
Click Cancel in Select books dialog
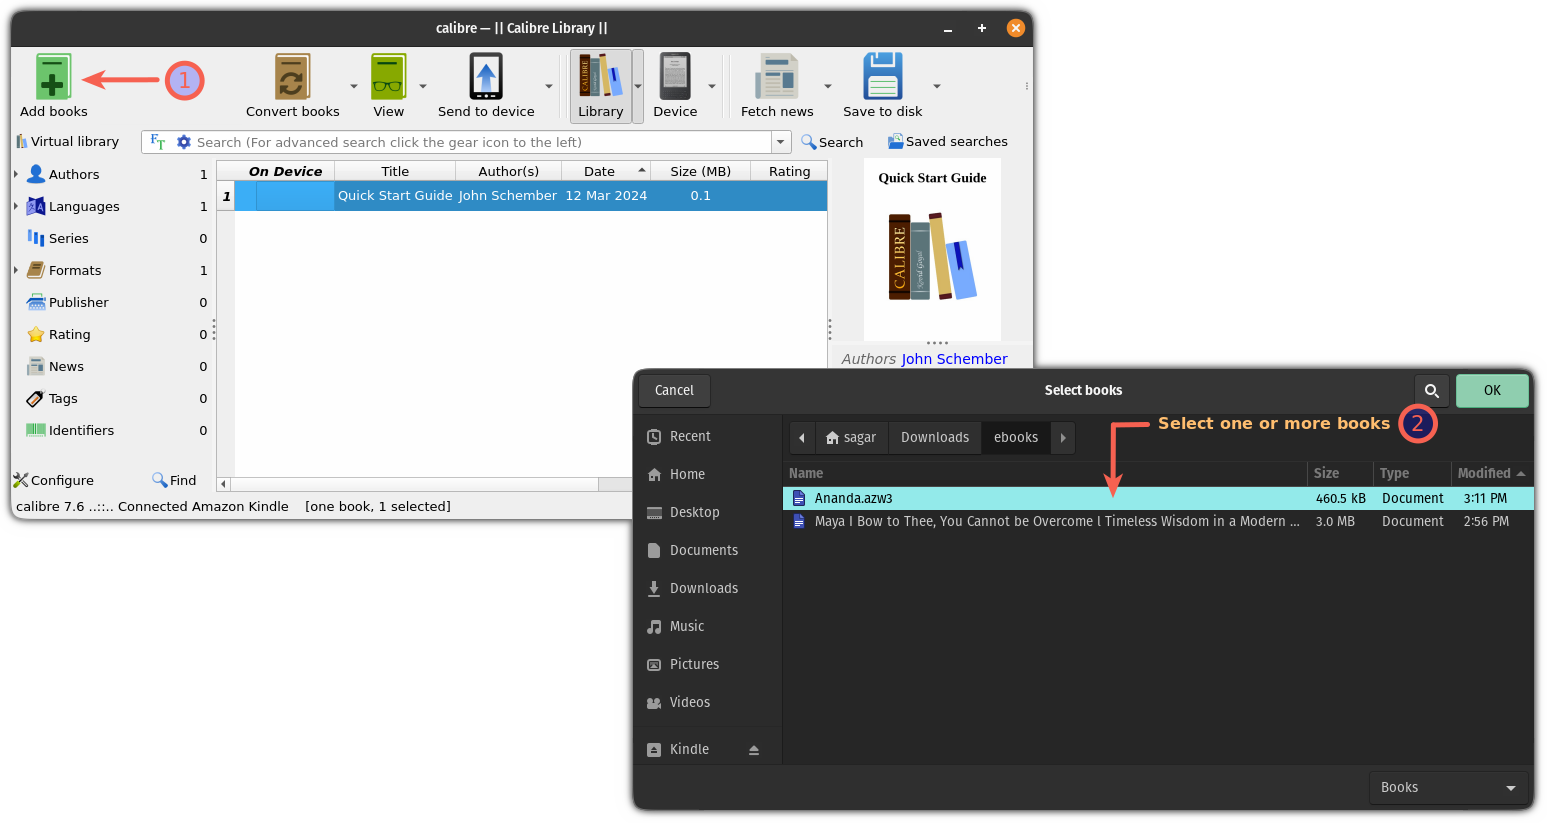coord(674,390)
